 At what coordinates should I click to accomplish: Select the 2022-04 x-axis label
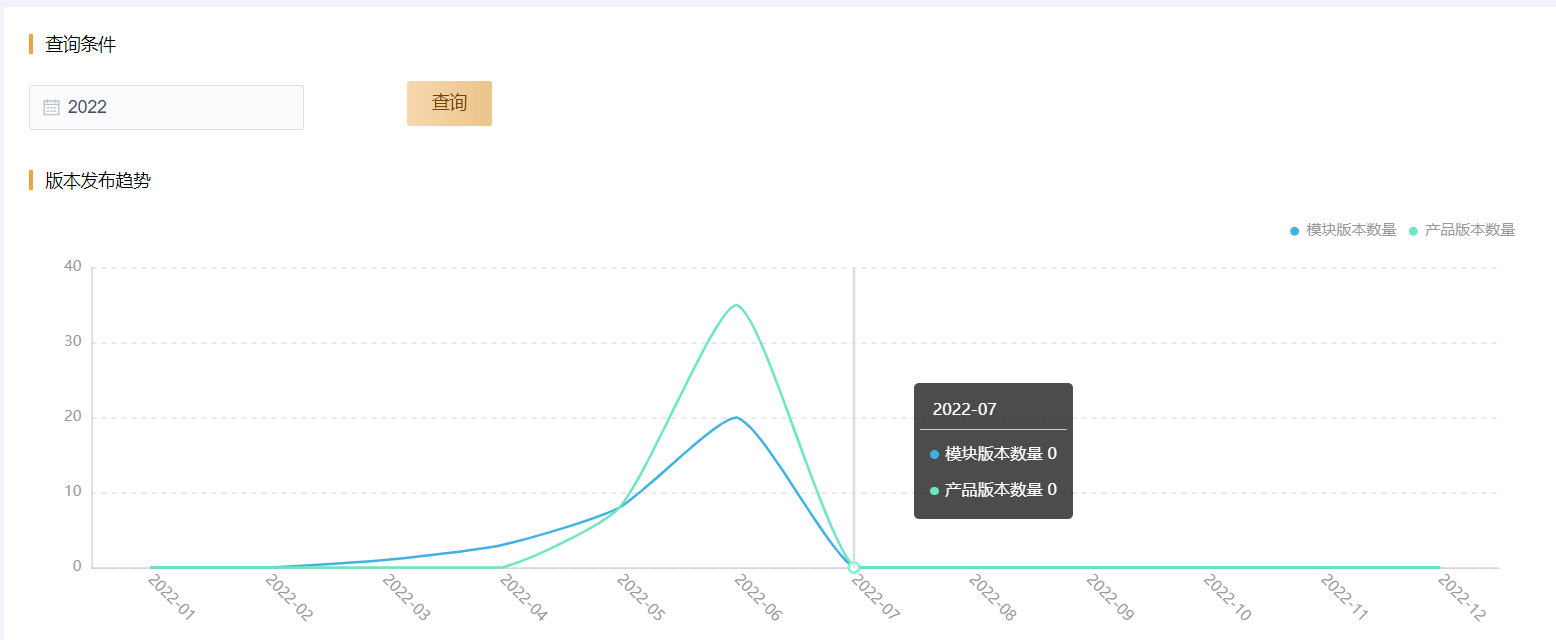coord(522,598)
